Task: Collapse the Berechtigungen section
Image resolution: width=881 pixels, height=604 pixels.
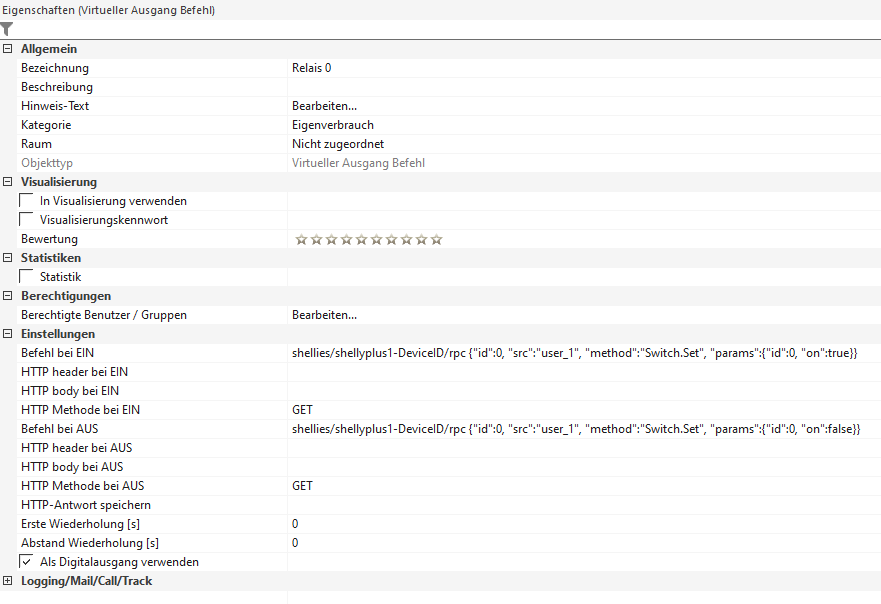Action: click(8, 296)
